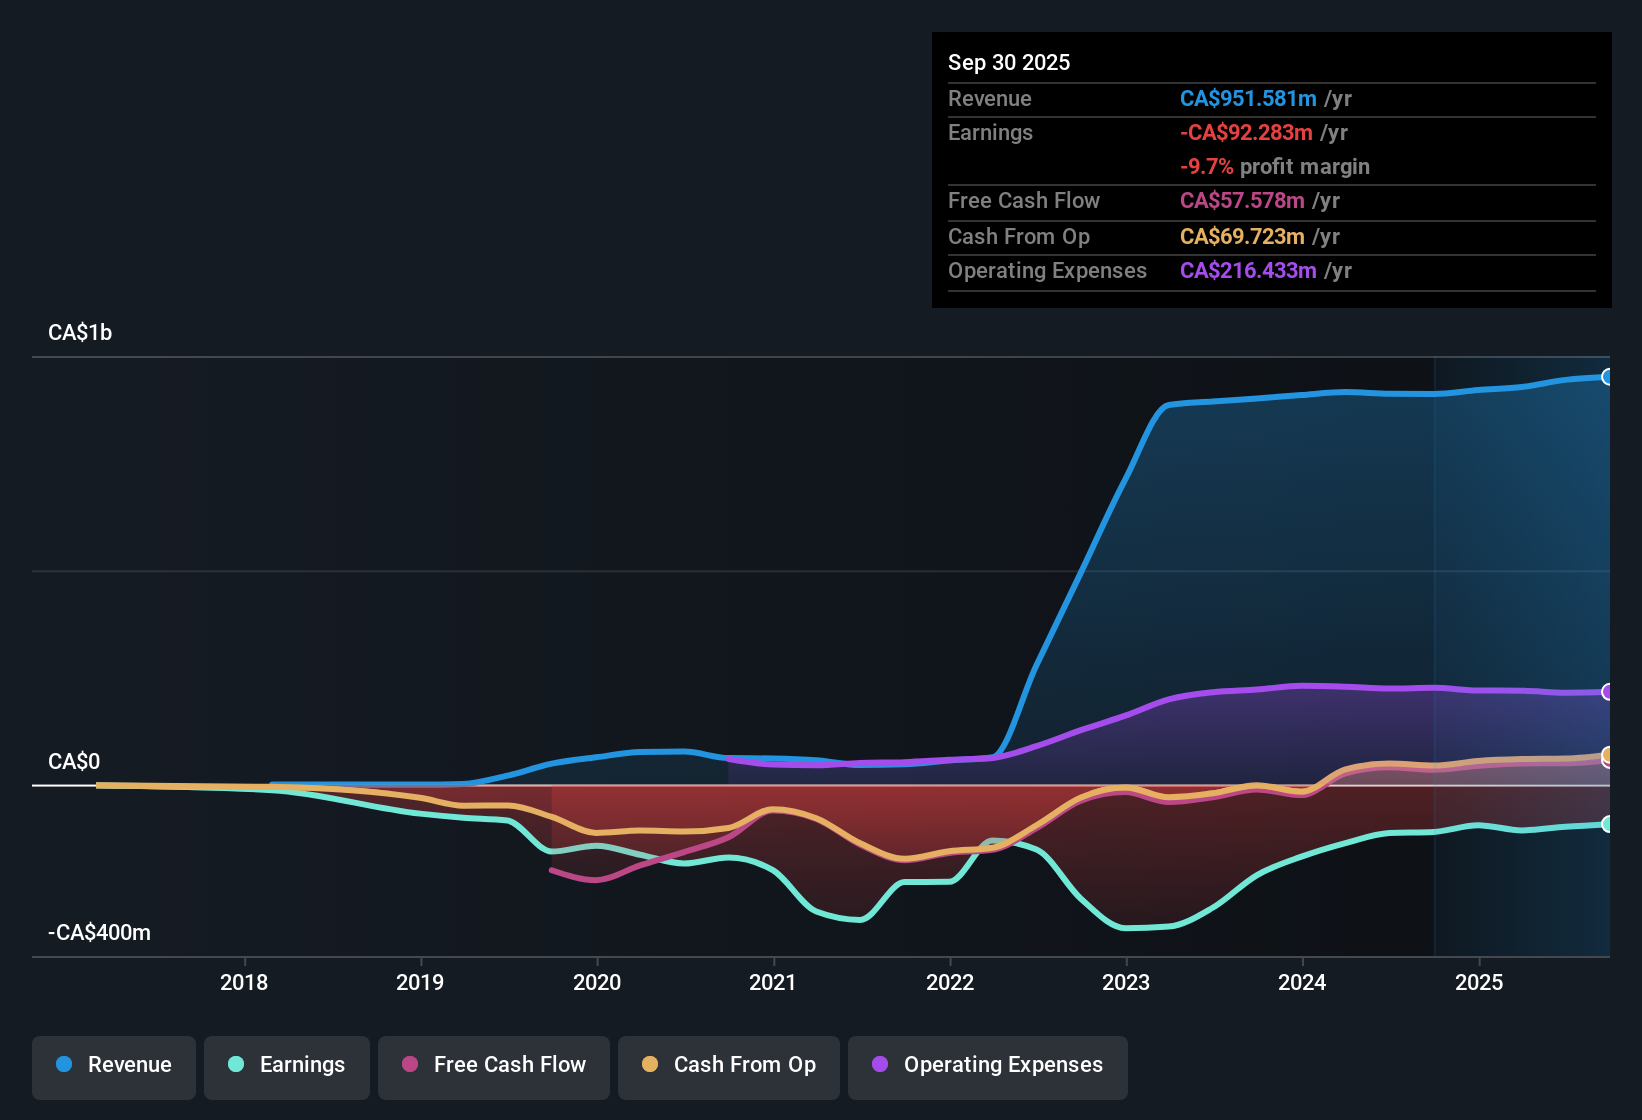Click the orange Cash From Op legend dot
Image resolution: width=1642 pixels, height=1120 pixels.
[649, 1065]
